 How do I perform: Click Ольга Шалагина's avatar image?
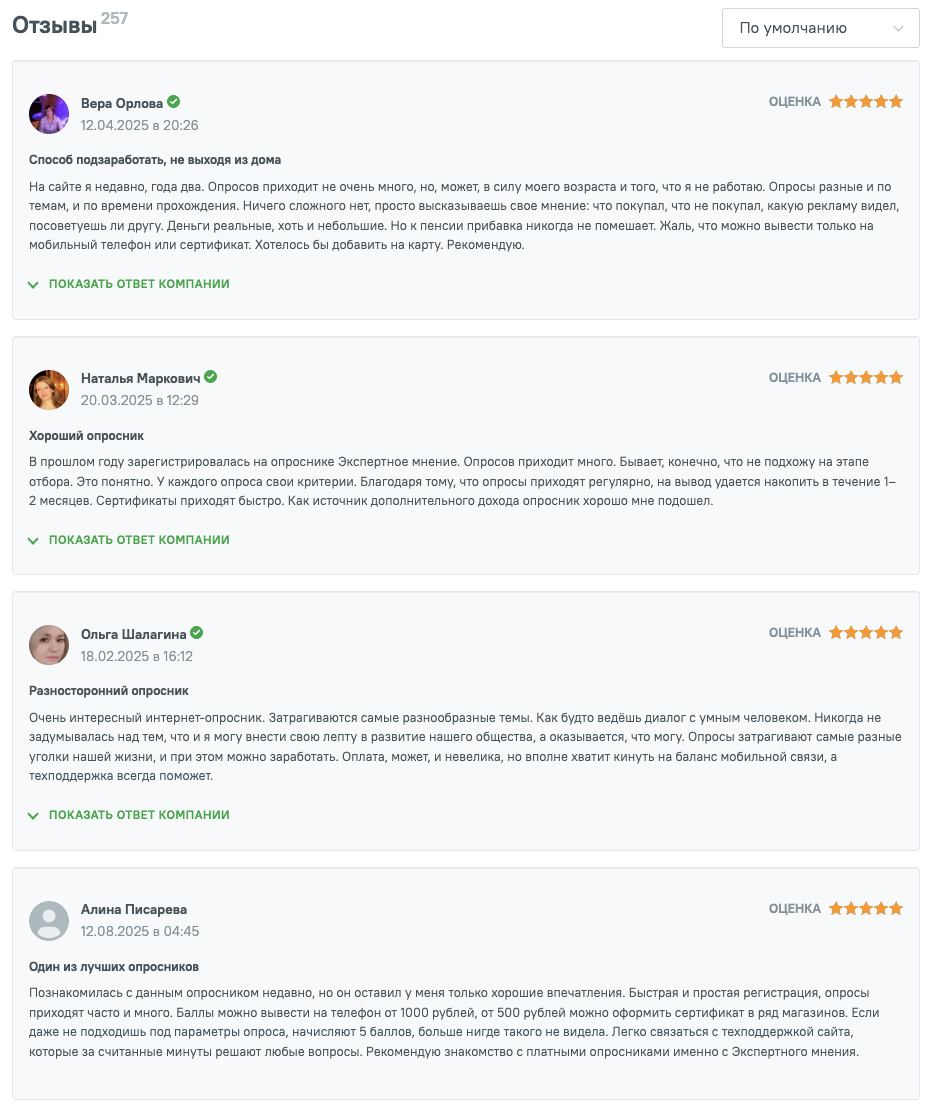click(49, 645)
